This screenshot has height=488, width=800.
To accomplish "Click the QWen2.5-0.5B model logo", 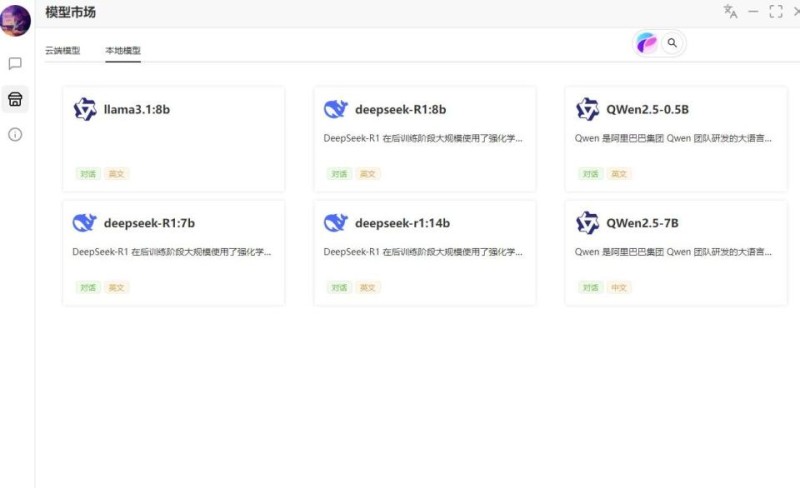I will [587, 109].
